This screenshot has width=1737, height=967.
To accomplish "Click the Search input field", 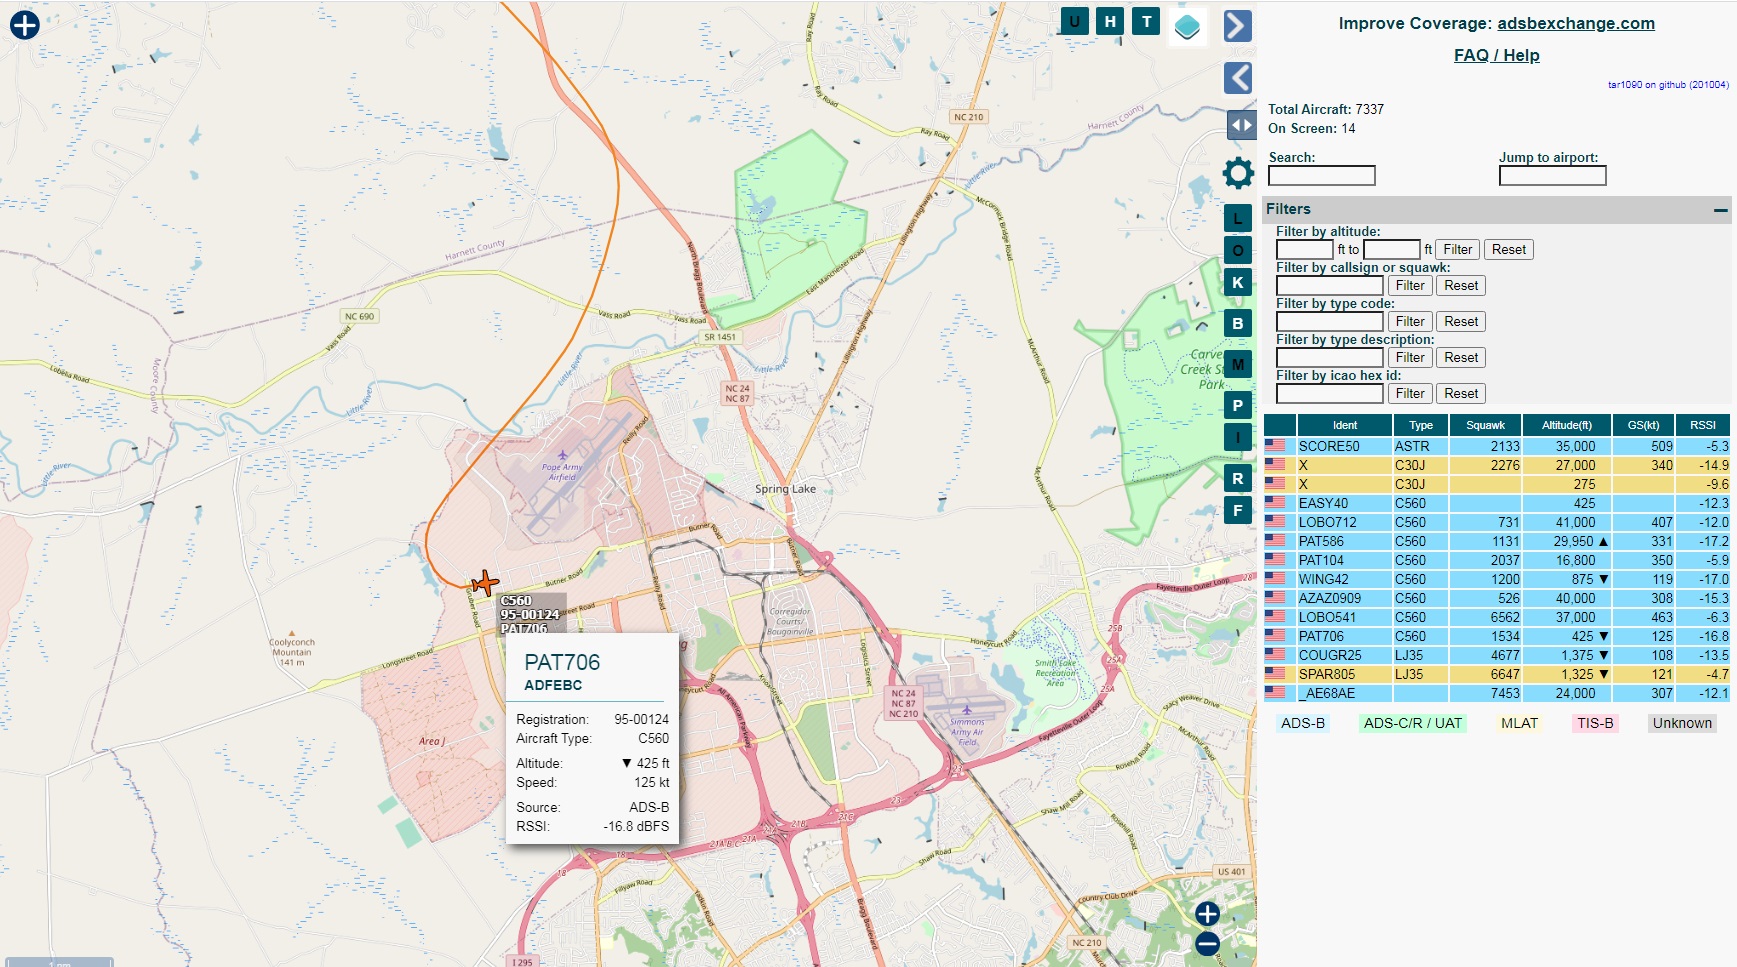I will [1321, 176].
